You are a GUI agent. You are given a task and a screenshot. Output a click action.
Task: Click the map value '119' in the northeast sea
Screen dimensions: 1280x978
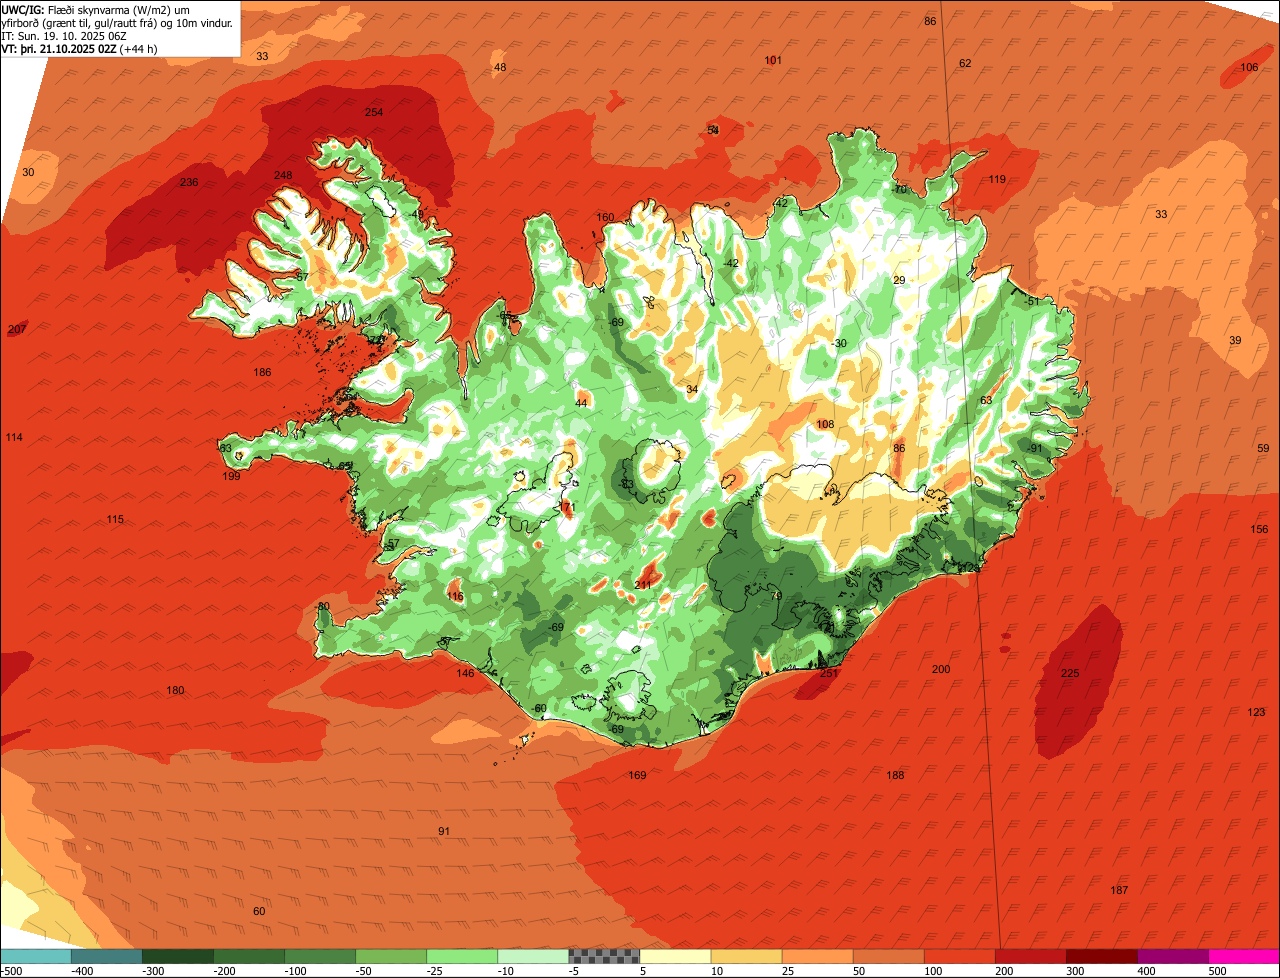click(997, 179)
